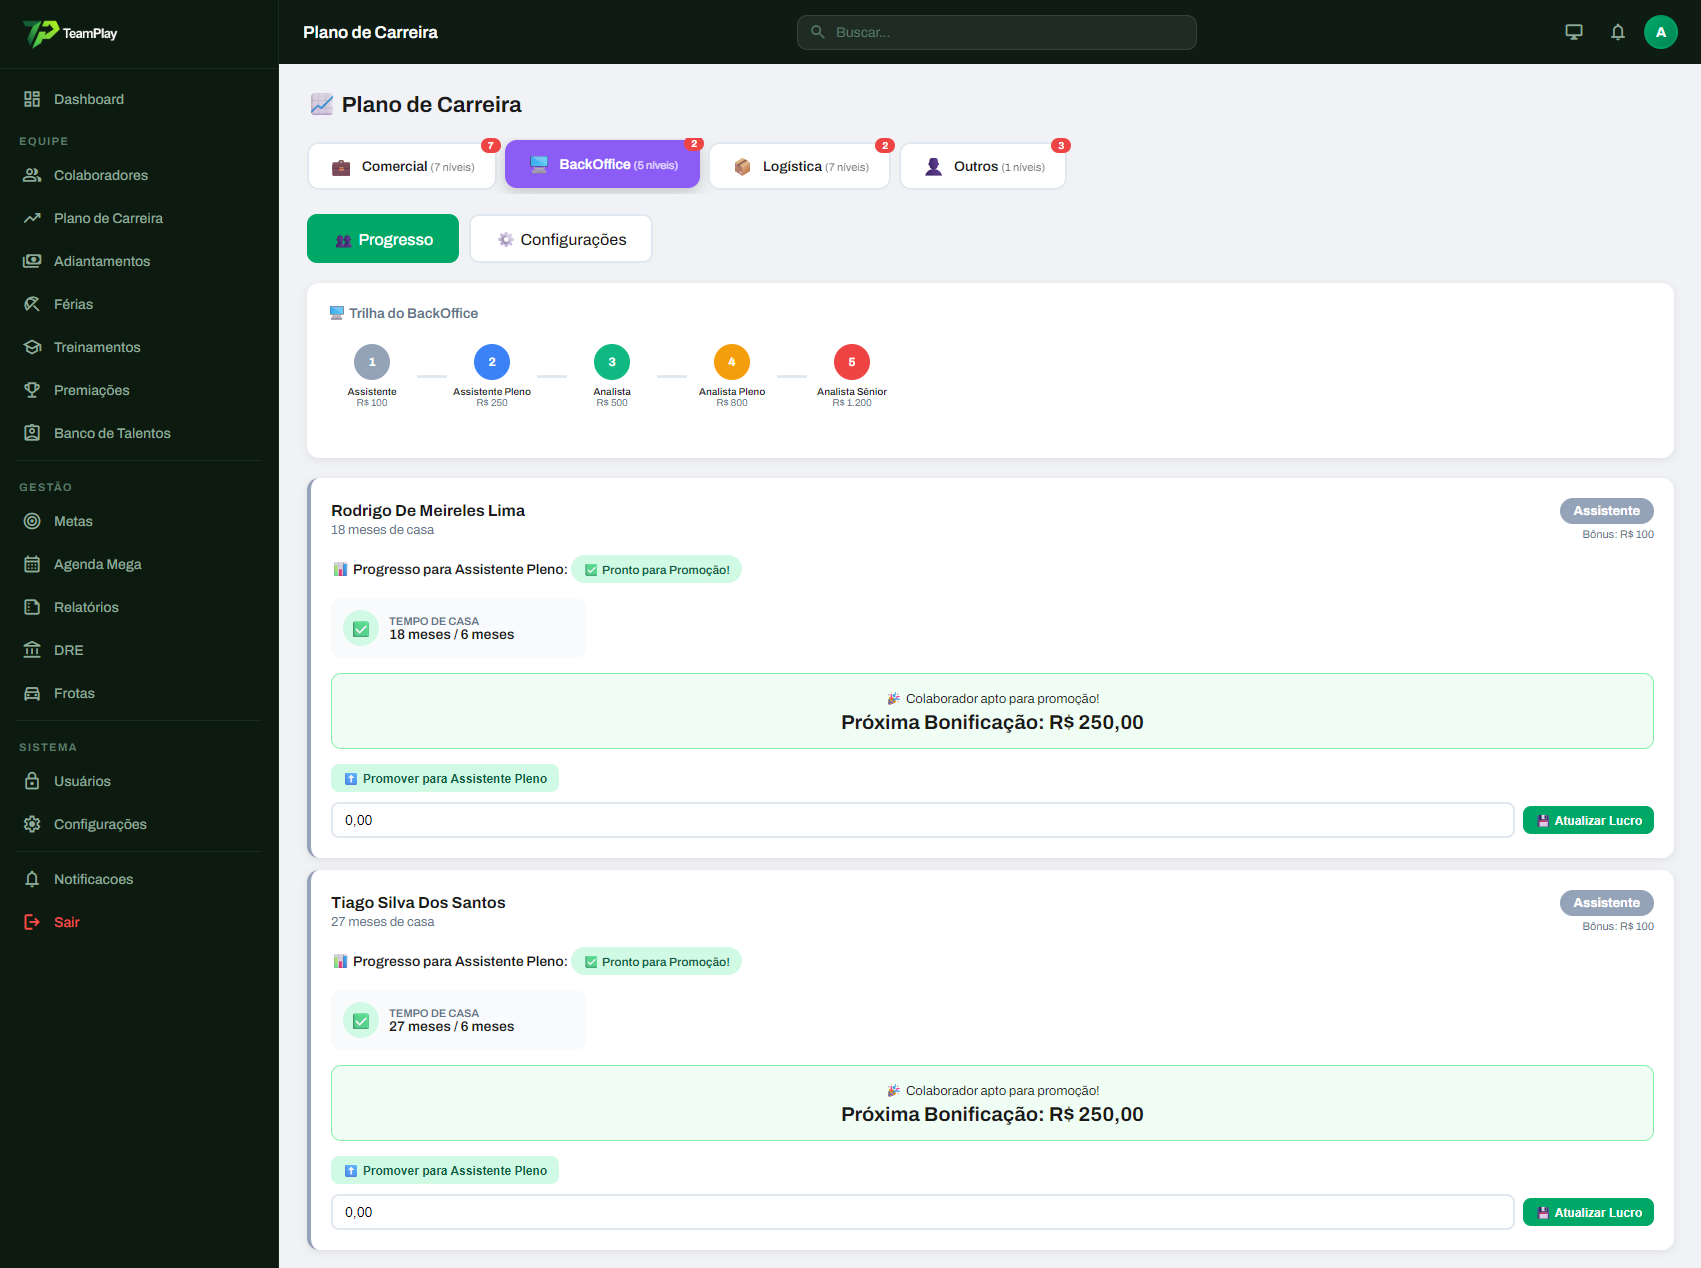1701x1268 pixels.
Task: Click Tiago's Assistente badge
Action: (x=1606, y=902)
